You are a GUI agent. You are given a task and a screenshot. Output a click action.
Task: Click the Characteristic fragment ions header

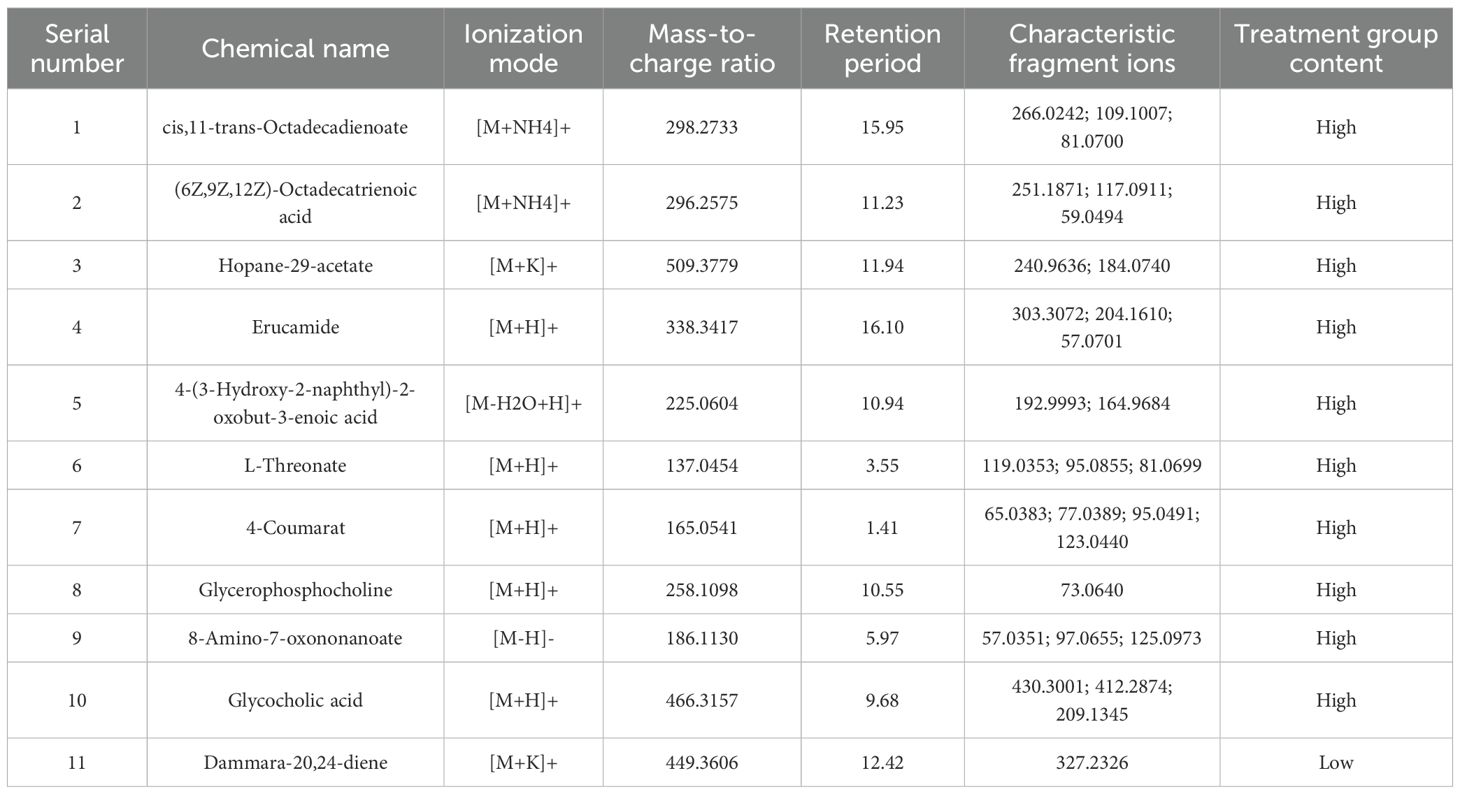(1091, 49)
